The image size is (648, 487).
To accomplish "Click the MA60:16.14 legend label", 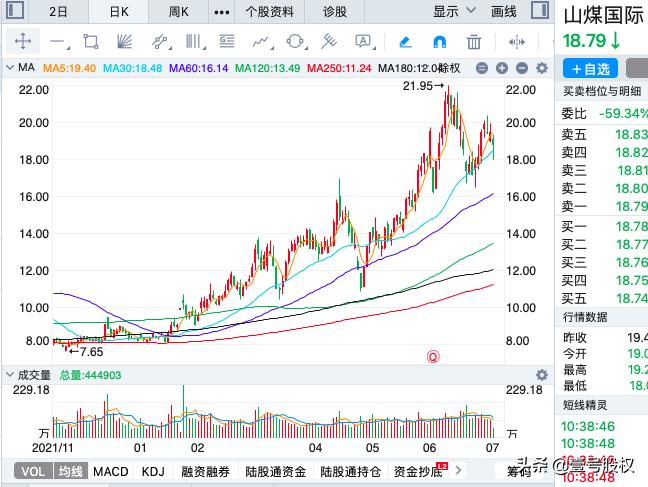I will click(x=198, y=68).
